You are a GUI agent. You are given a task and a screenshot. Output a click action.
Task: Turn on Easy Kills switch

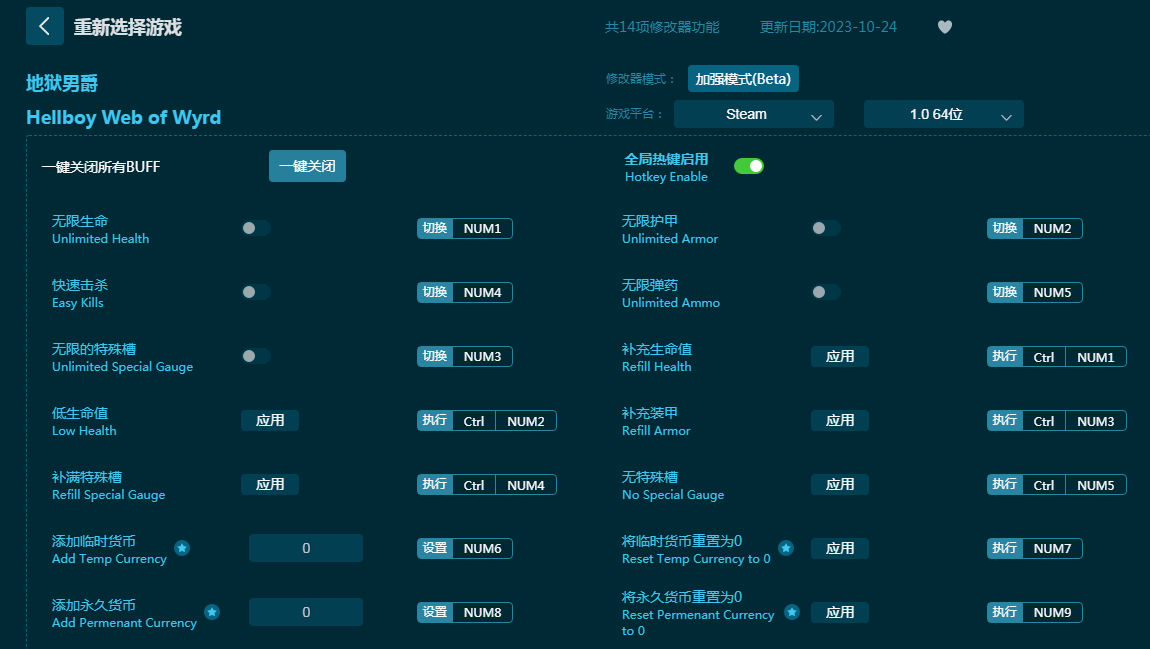[x=255, y=292]
